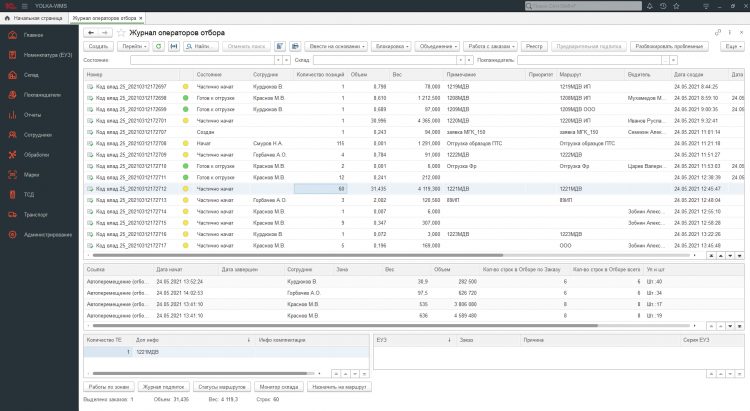The image size is (750, 411).
Task: Open the Еще menu
Action: (x=732, y=46)
